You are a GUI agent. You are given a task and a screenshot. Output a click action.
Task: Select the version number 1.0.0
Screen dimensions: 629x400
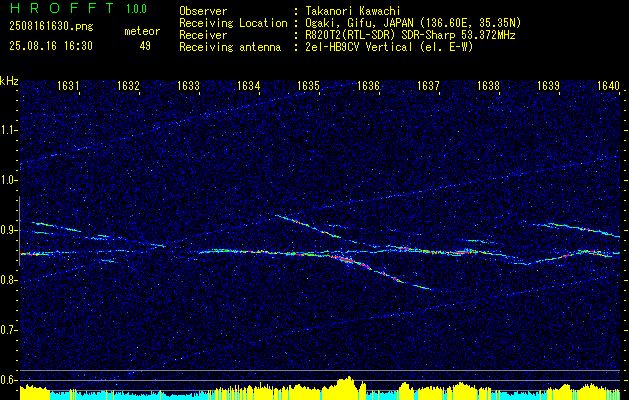click(x=136, y=9)
